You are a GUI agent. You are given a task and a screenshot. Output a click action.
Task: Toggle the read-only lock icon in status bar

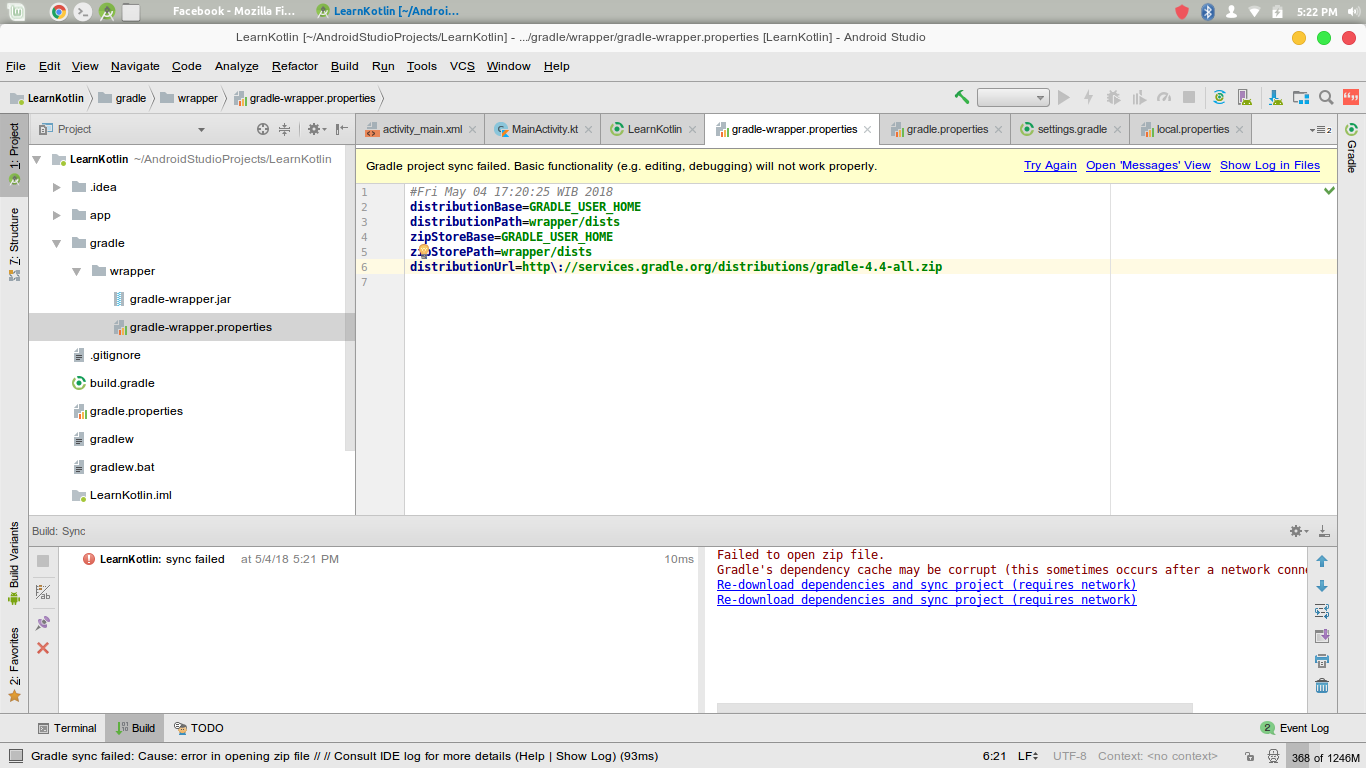pyautogui.click(x=1250, y=757)
